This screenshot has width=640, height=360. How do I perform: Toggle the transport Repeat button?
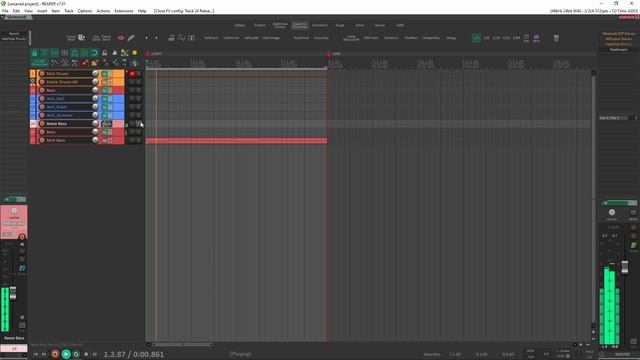pos(76,354)
